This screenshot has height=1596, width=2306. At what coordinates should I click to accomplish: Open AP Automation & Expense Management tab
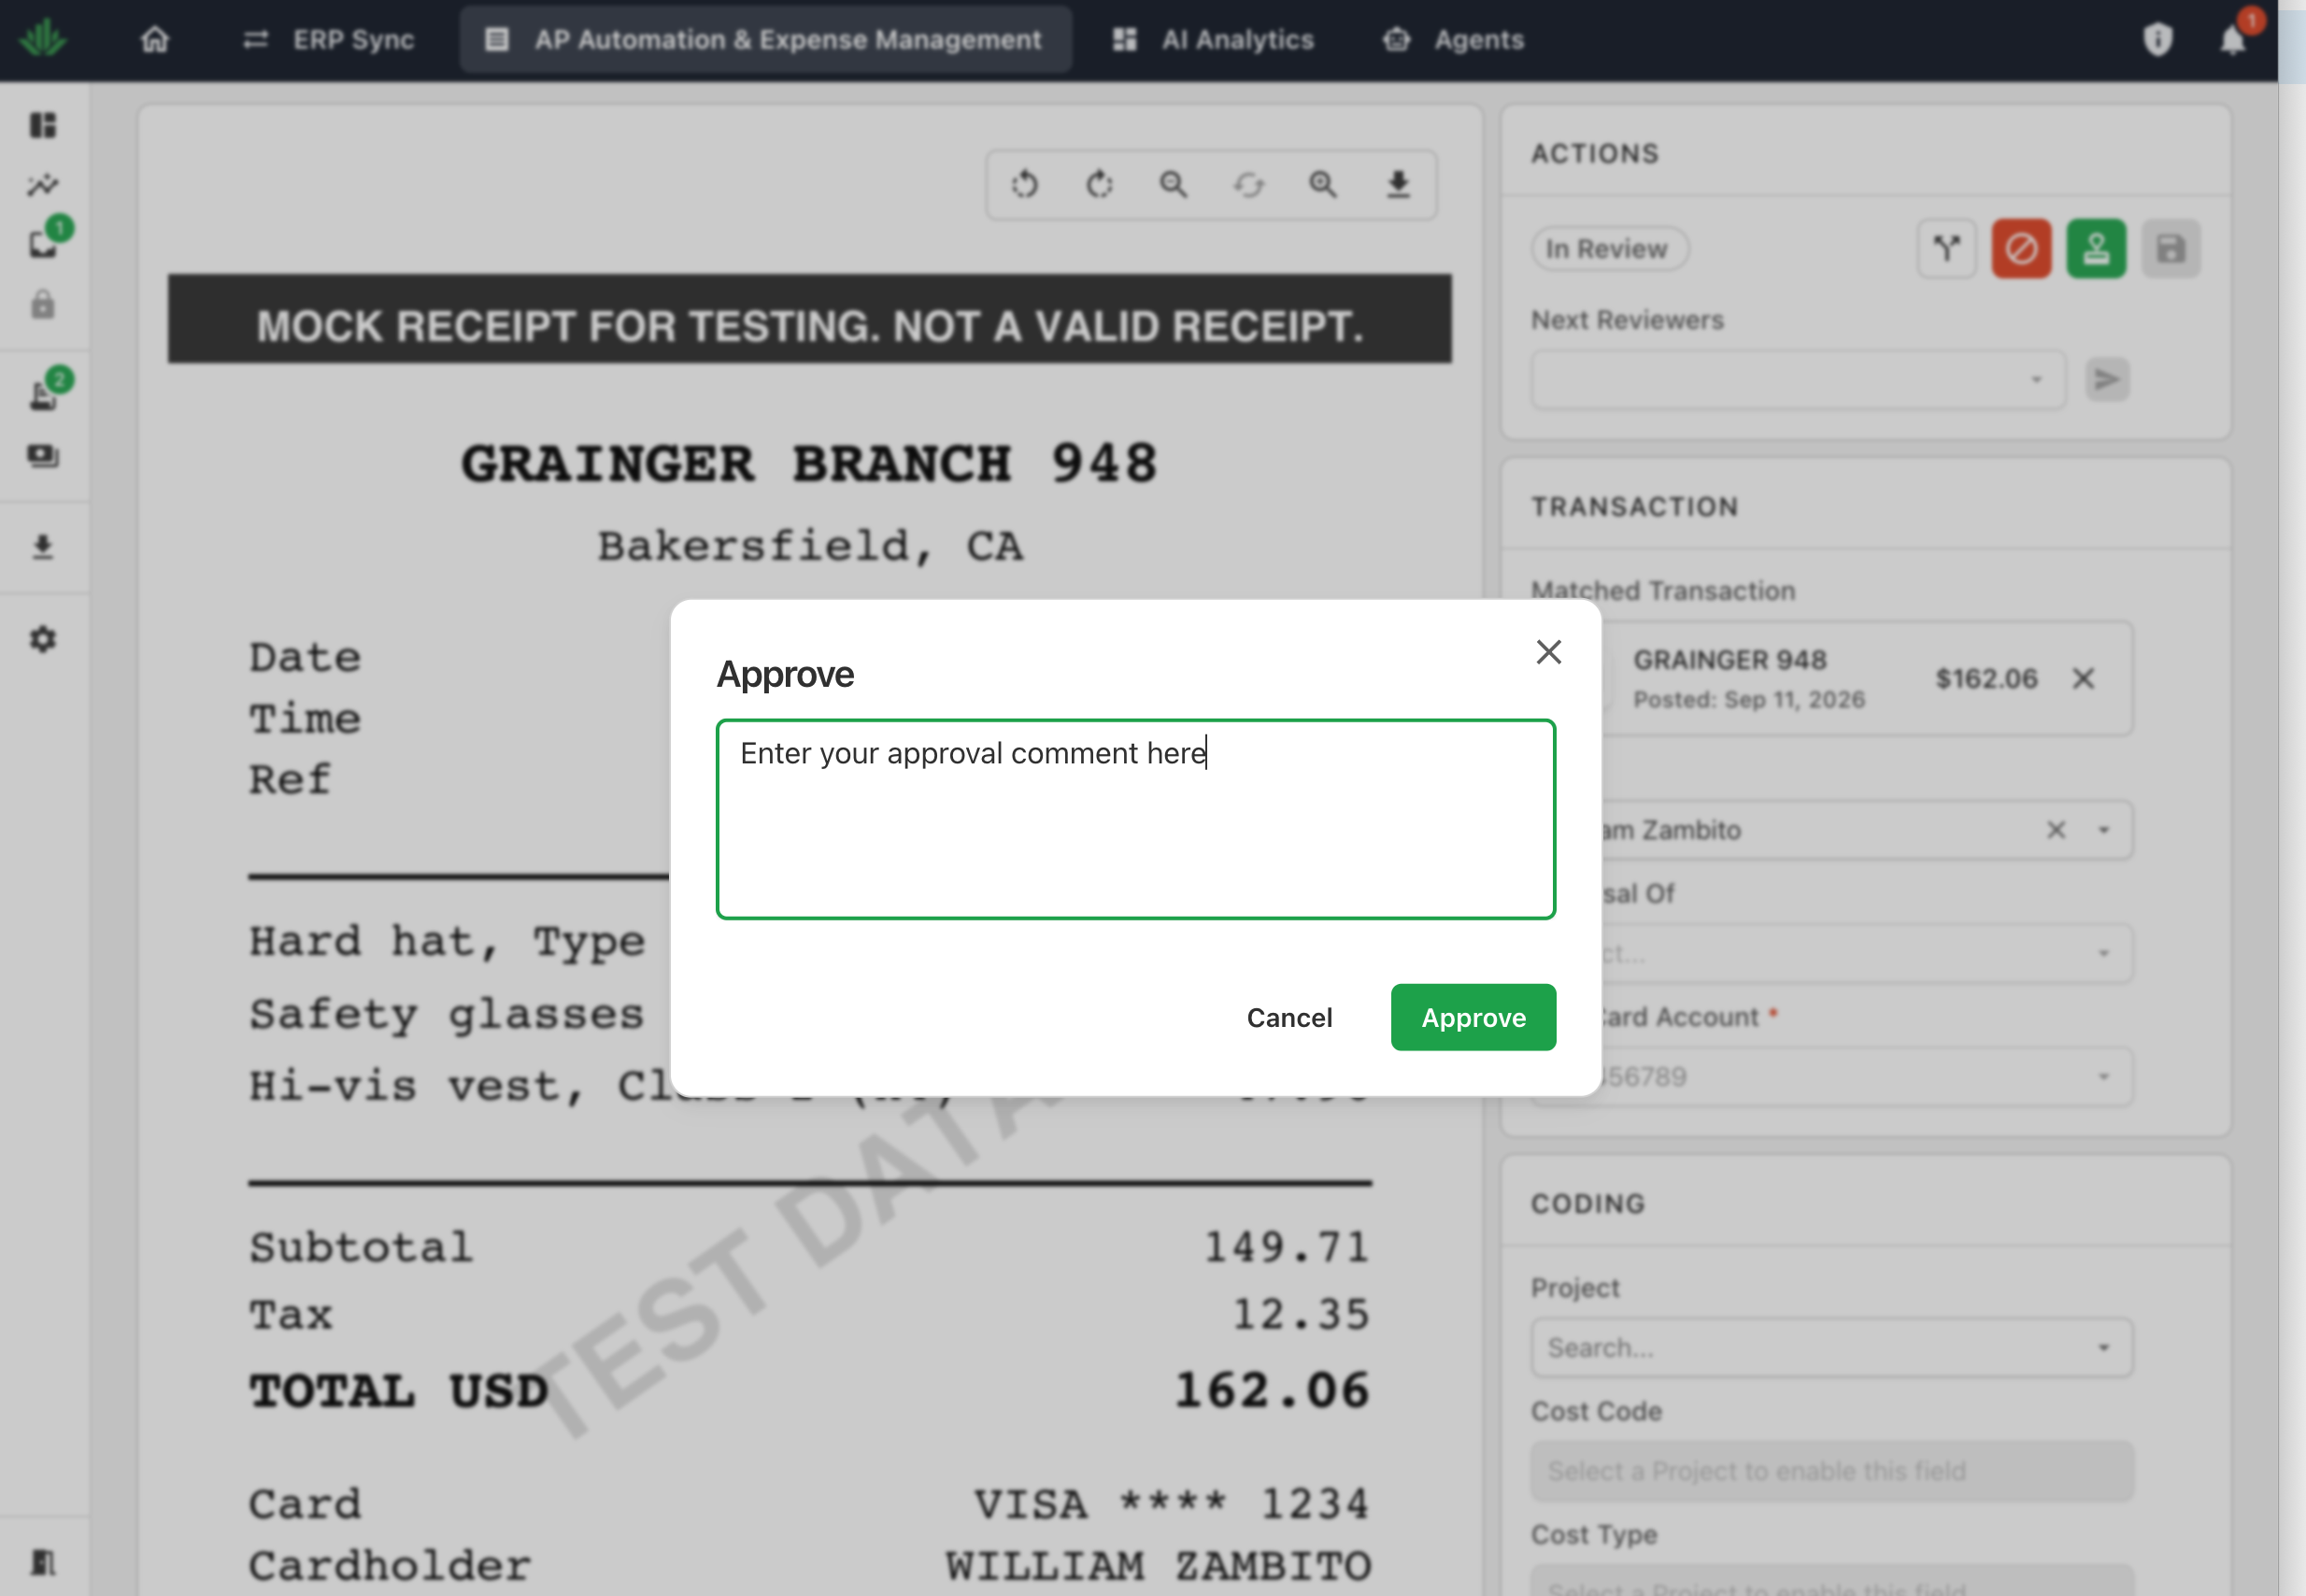[x=766, y=40]
